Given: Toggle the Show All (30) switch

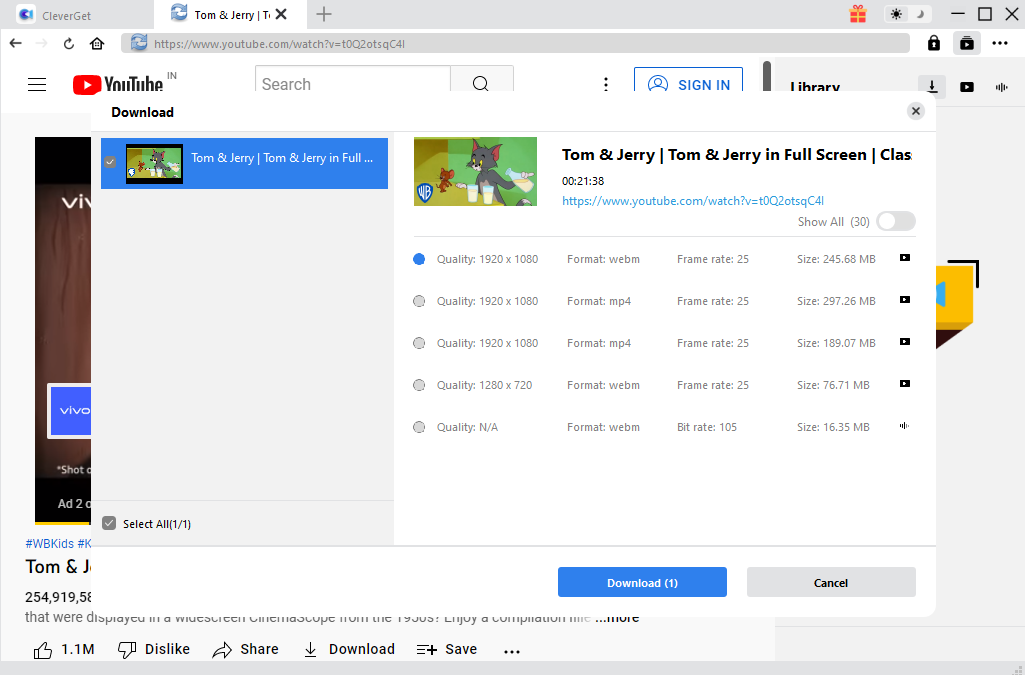Looking at the screenshot, I should point(896,221).
